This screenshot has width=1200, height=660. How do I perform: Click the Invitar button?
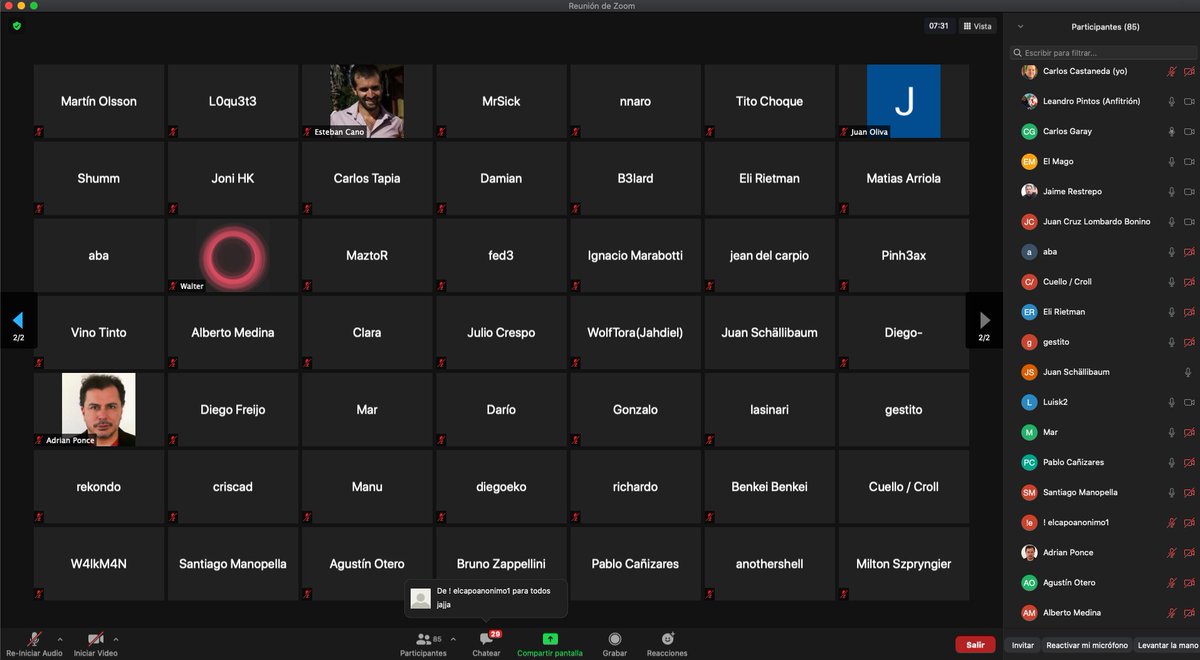tap(1022, 645)
